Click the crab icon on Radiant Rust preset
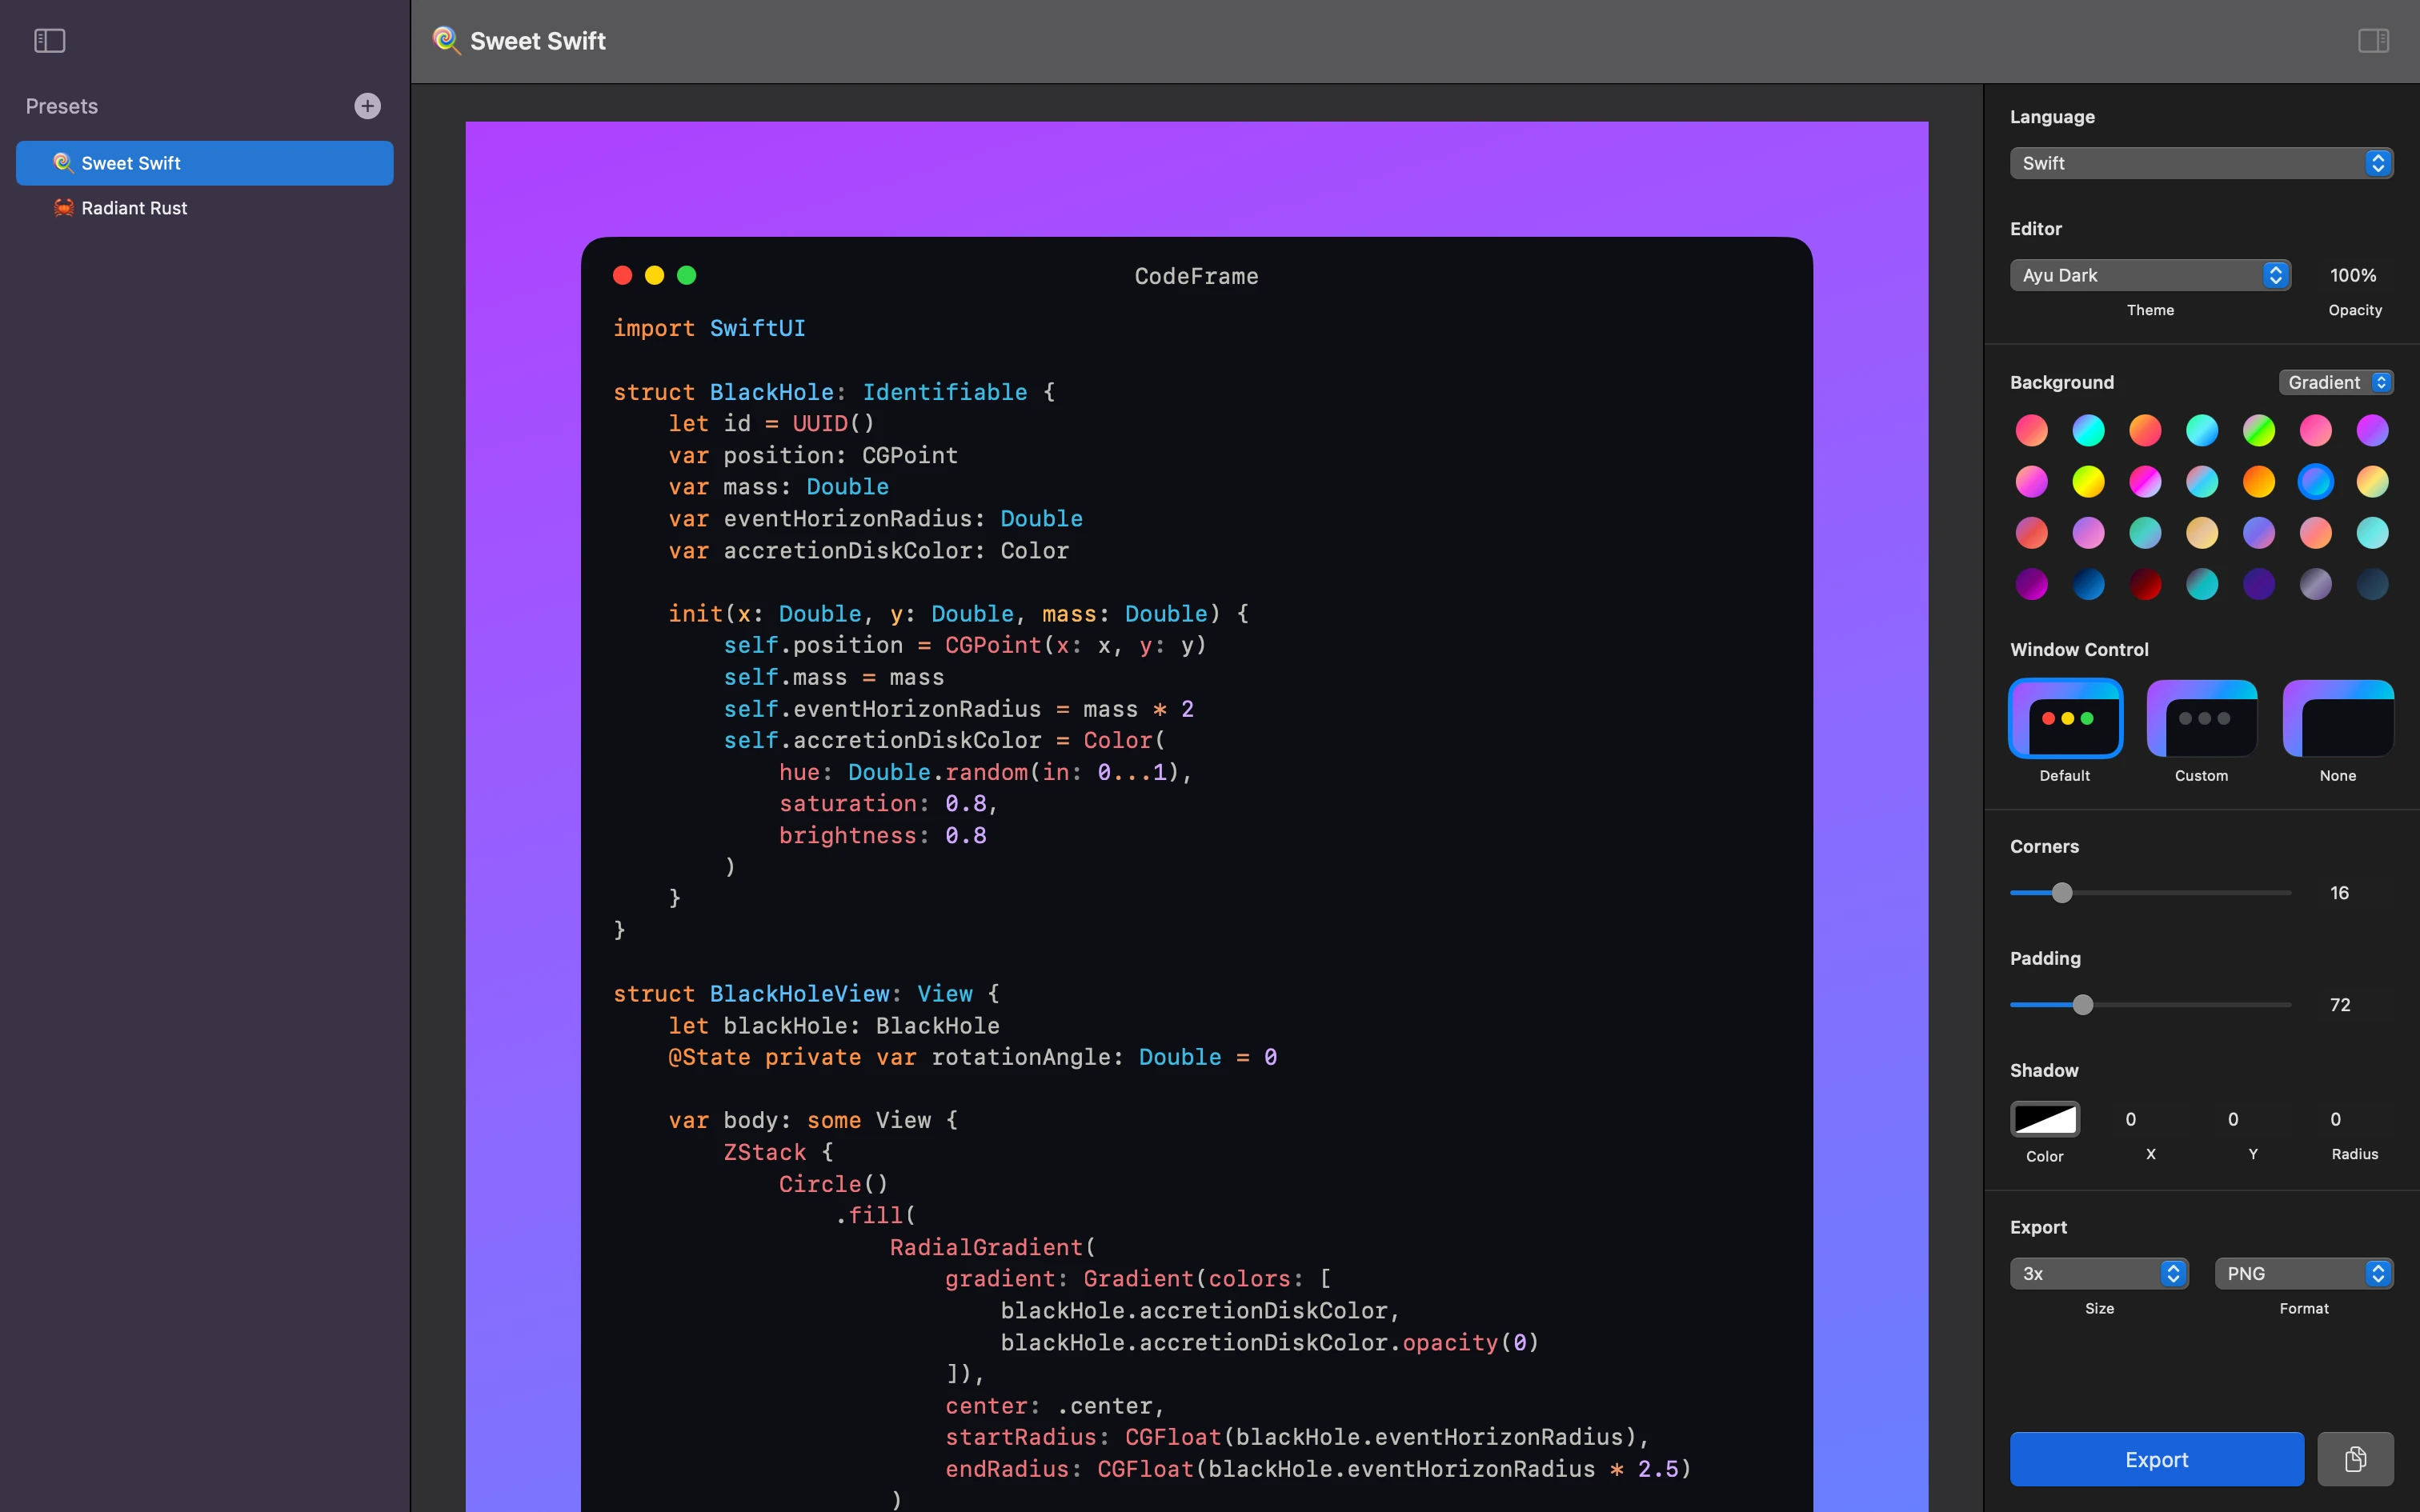Image resolution: width=2420 pixels, height=1512 pixels. [63, 208]
